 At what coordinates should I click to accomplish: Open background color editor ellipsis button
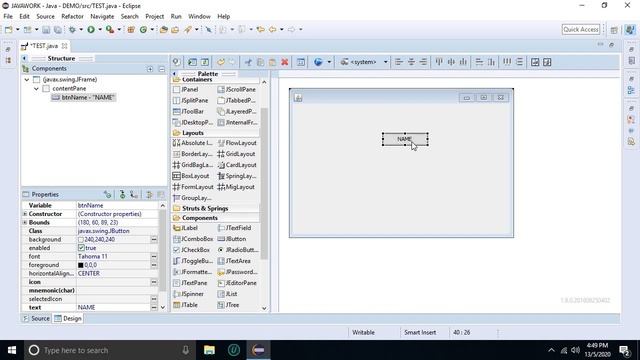154,240
